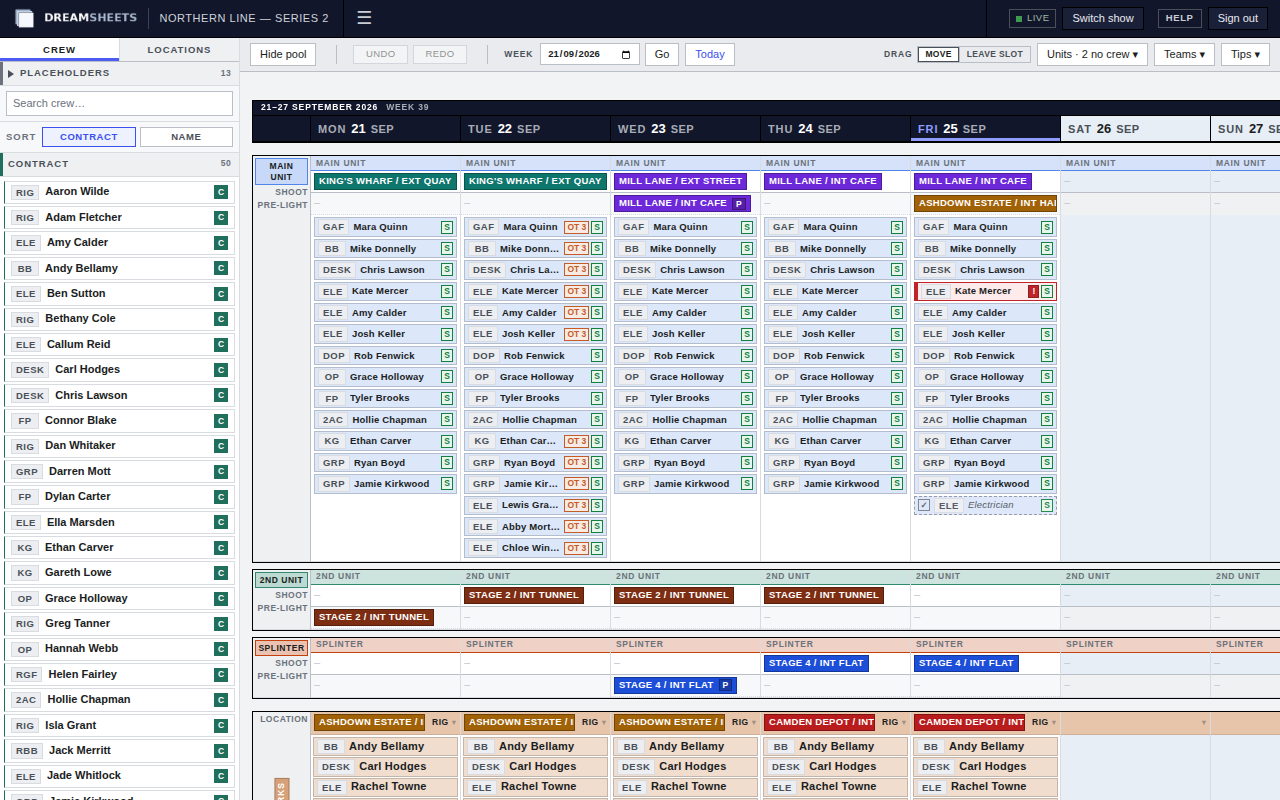The image size is (1280, 800).
Task: Toggle the LIVE status indicator
Action: (x=1032, y=18)
